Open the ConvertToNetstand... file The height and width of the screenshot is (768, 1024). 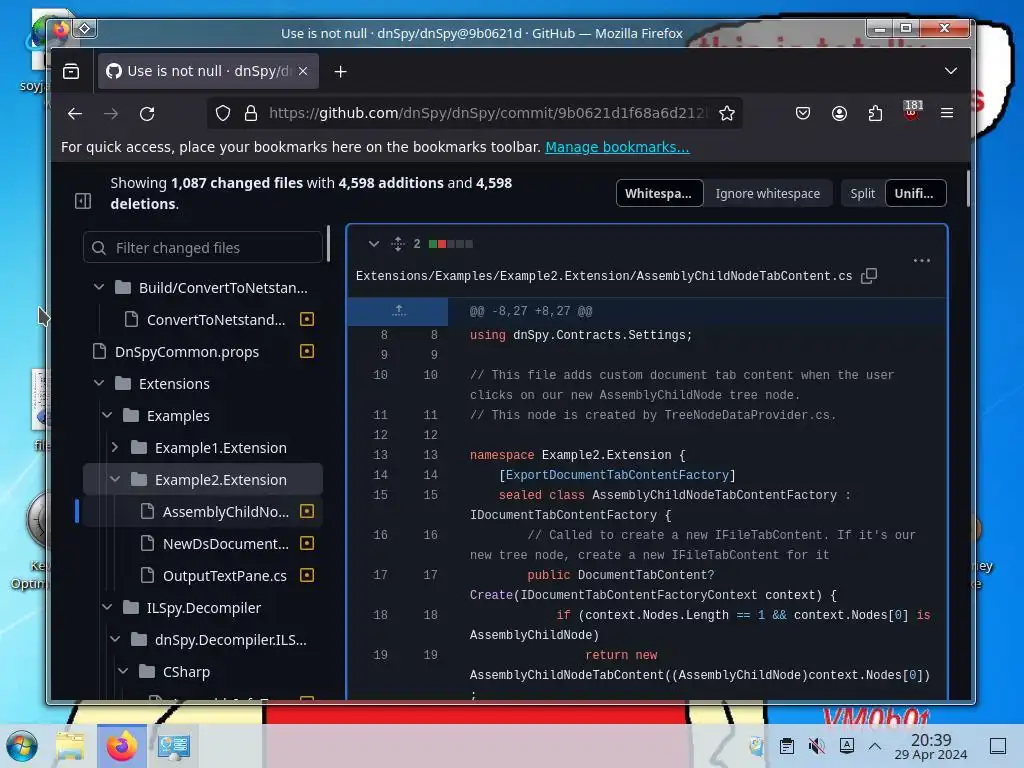tap(216, 319)
